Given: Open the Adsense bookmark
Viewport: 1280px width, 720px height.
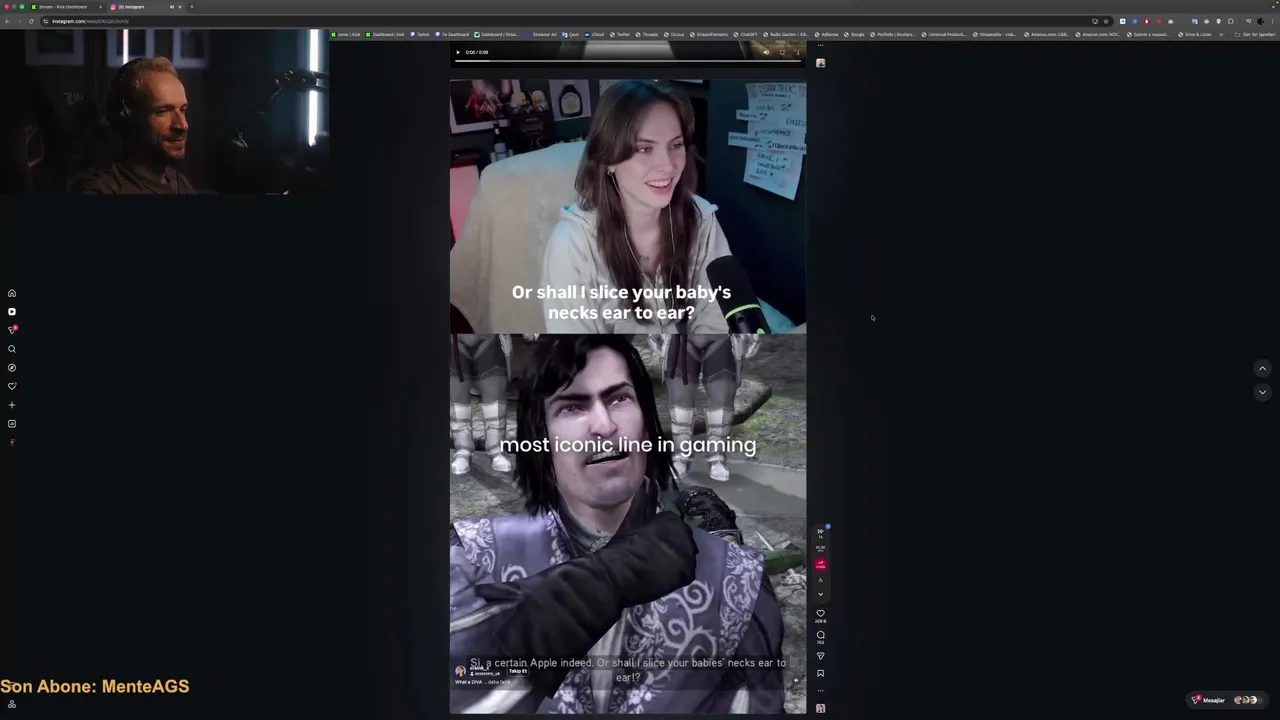Looking at the screenshot, I should coord(826,34).
